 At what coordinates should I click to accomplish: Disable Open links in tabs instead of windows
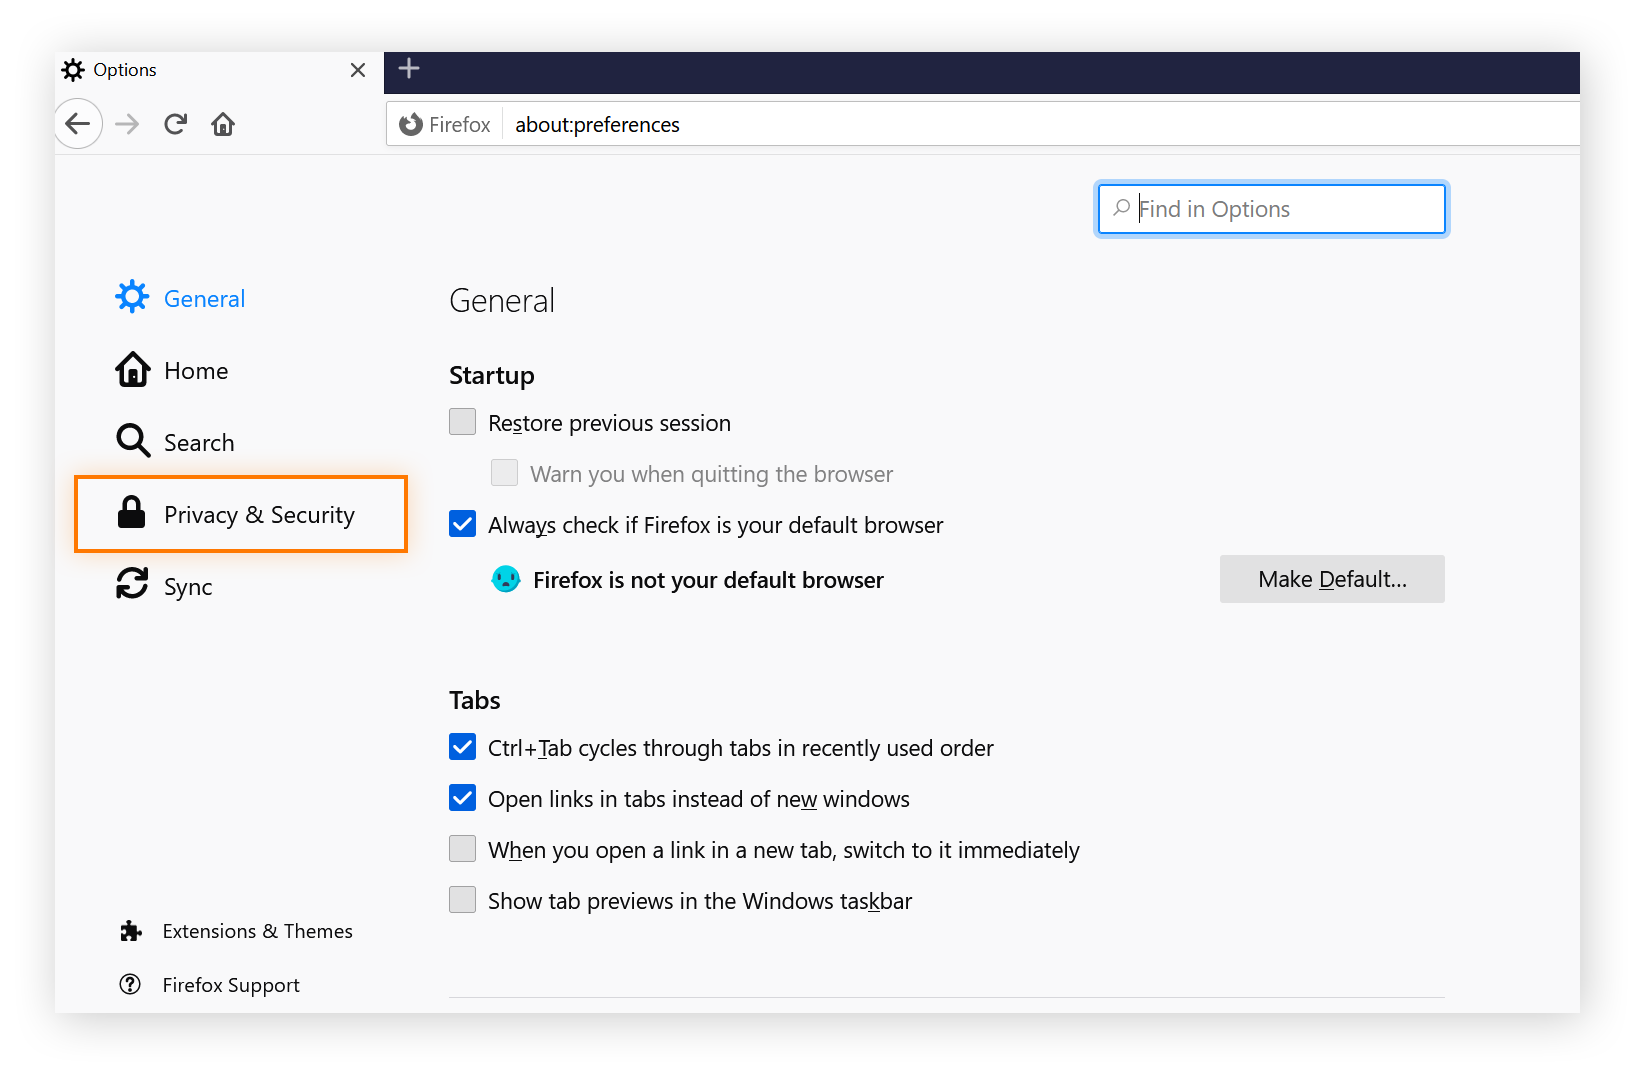462,798
